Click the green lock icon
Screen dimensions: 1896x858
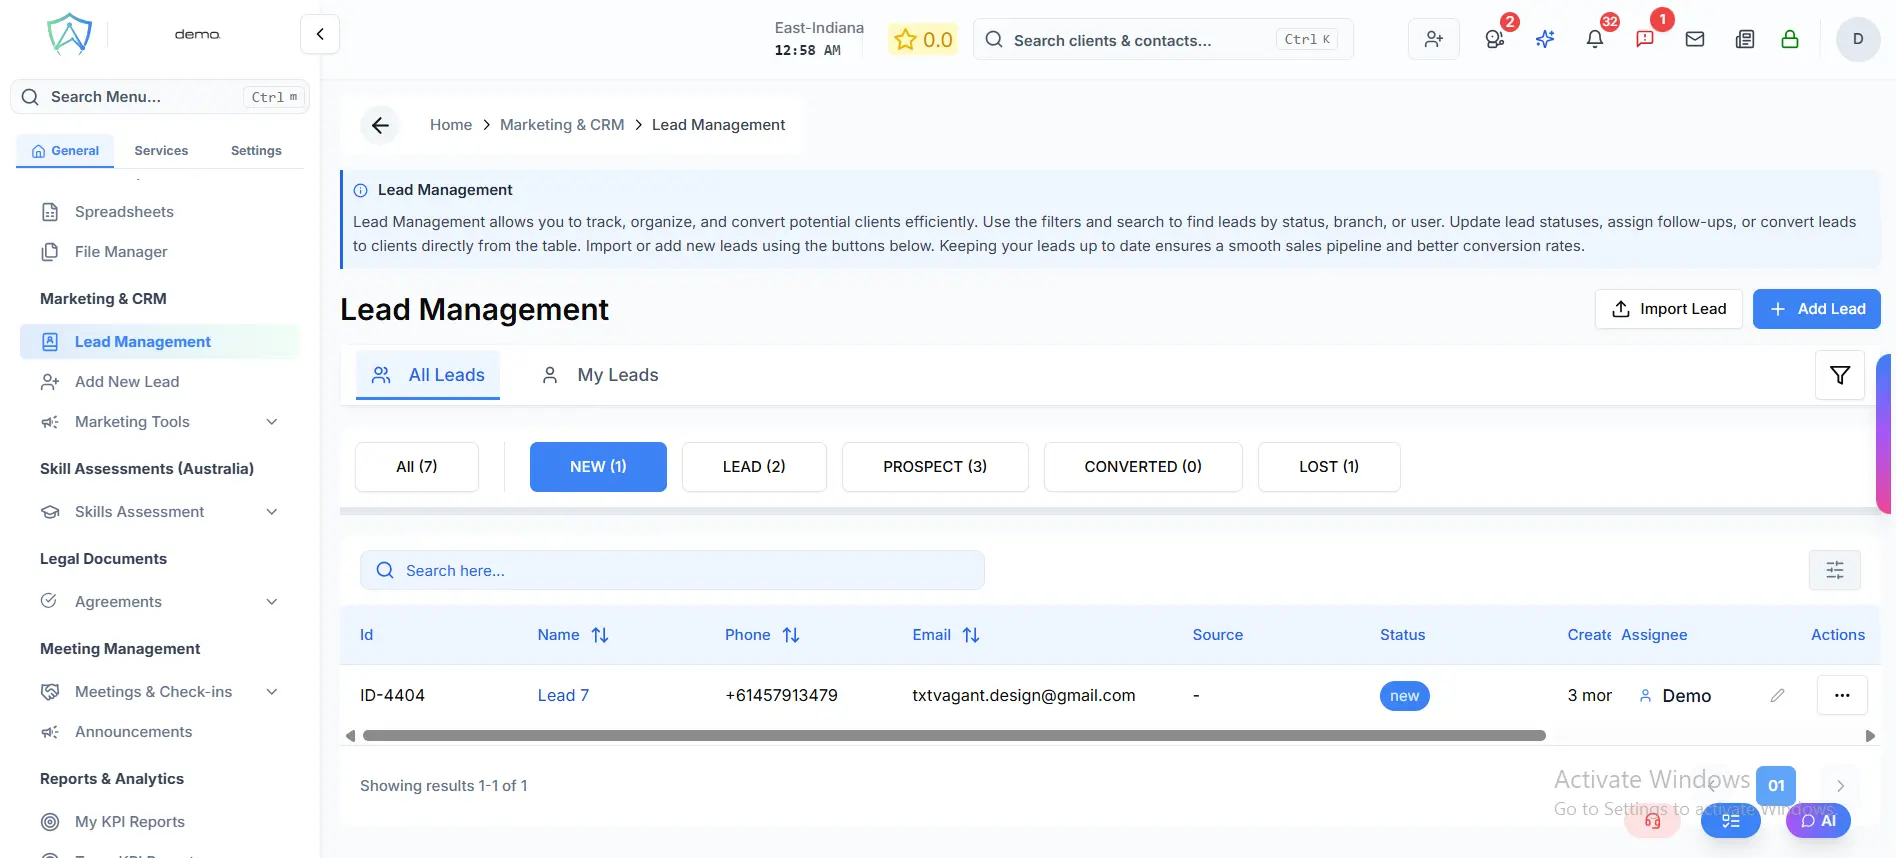pyautogui.click(x=1790, y=39)
